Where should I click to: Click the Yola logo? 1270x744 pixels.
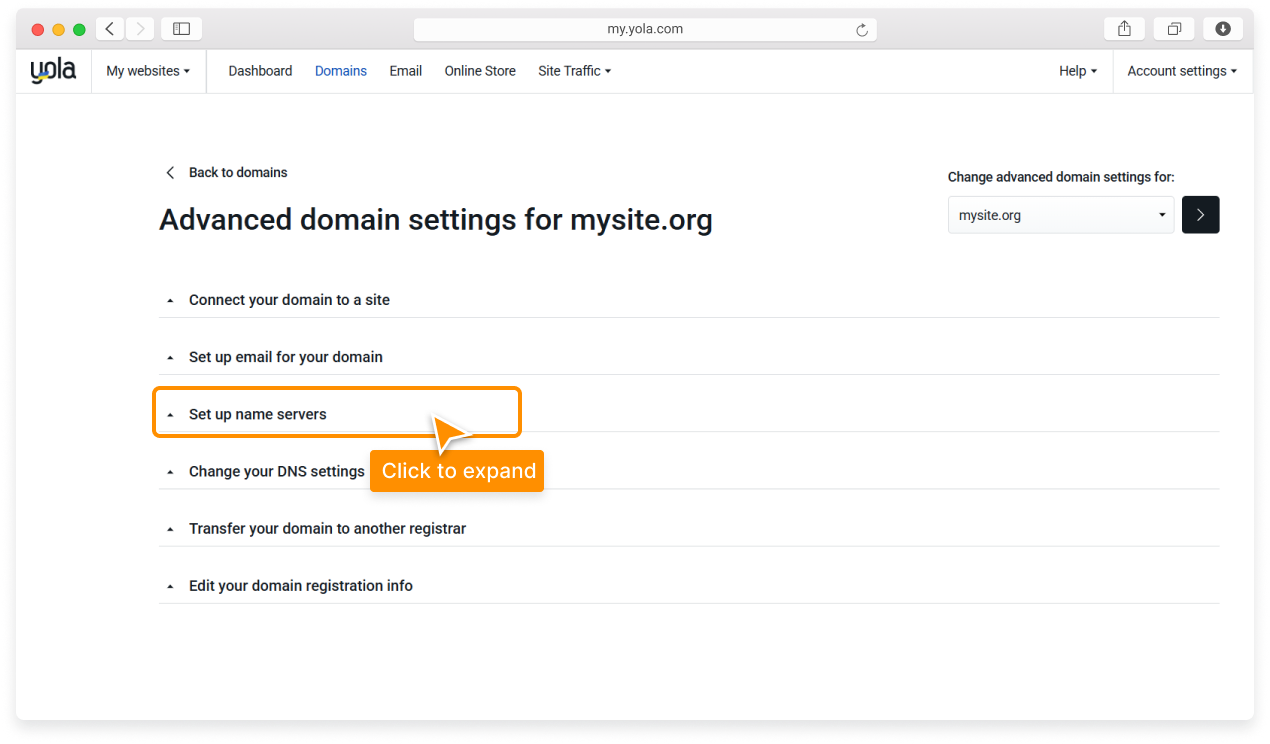pos(53,71)
